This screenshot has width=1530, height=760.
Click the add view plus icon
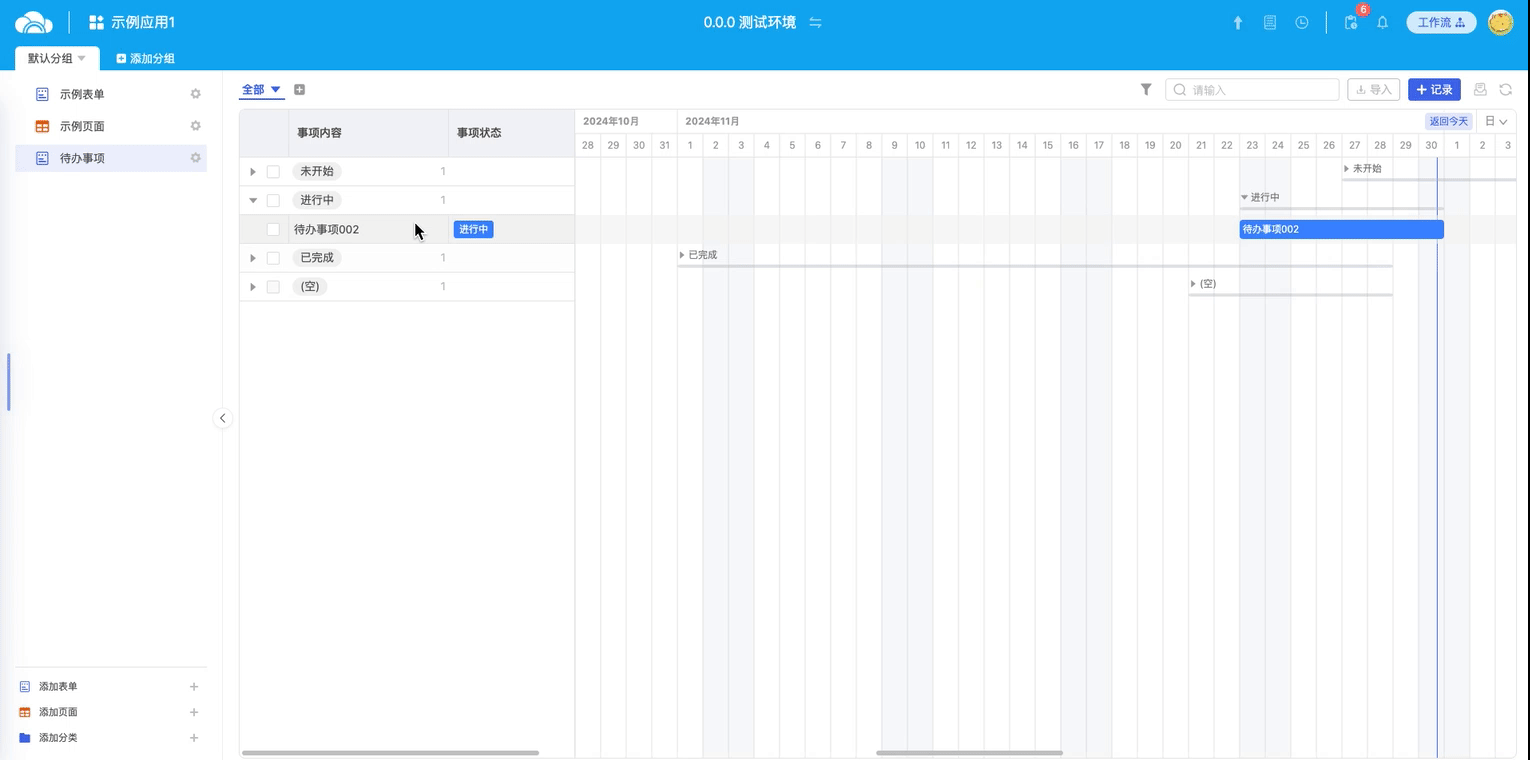click(x=299, y=90)
